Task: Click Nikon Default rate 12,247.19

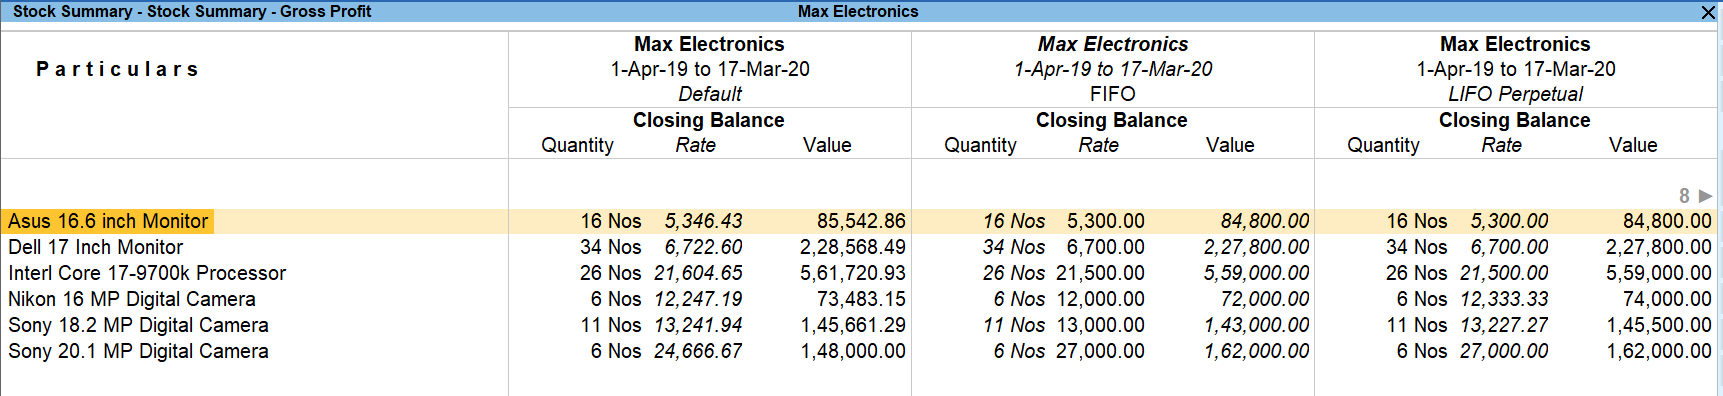Action: point(699,299)
